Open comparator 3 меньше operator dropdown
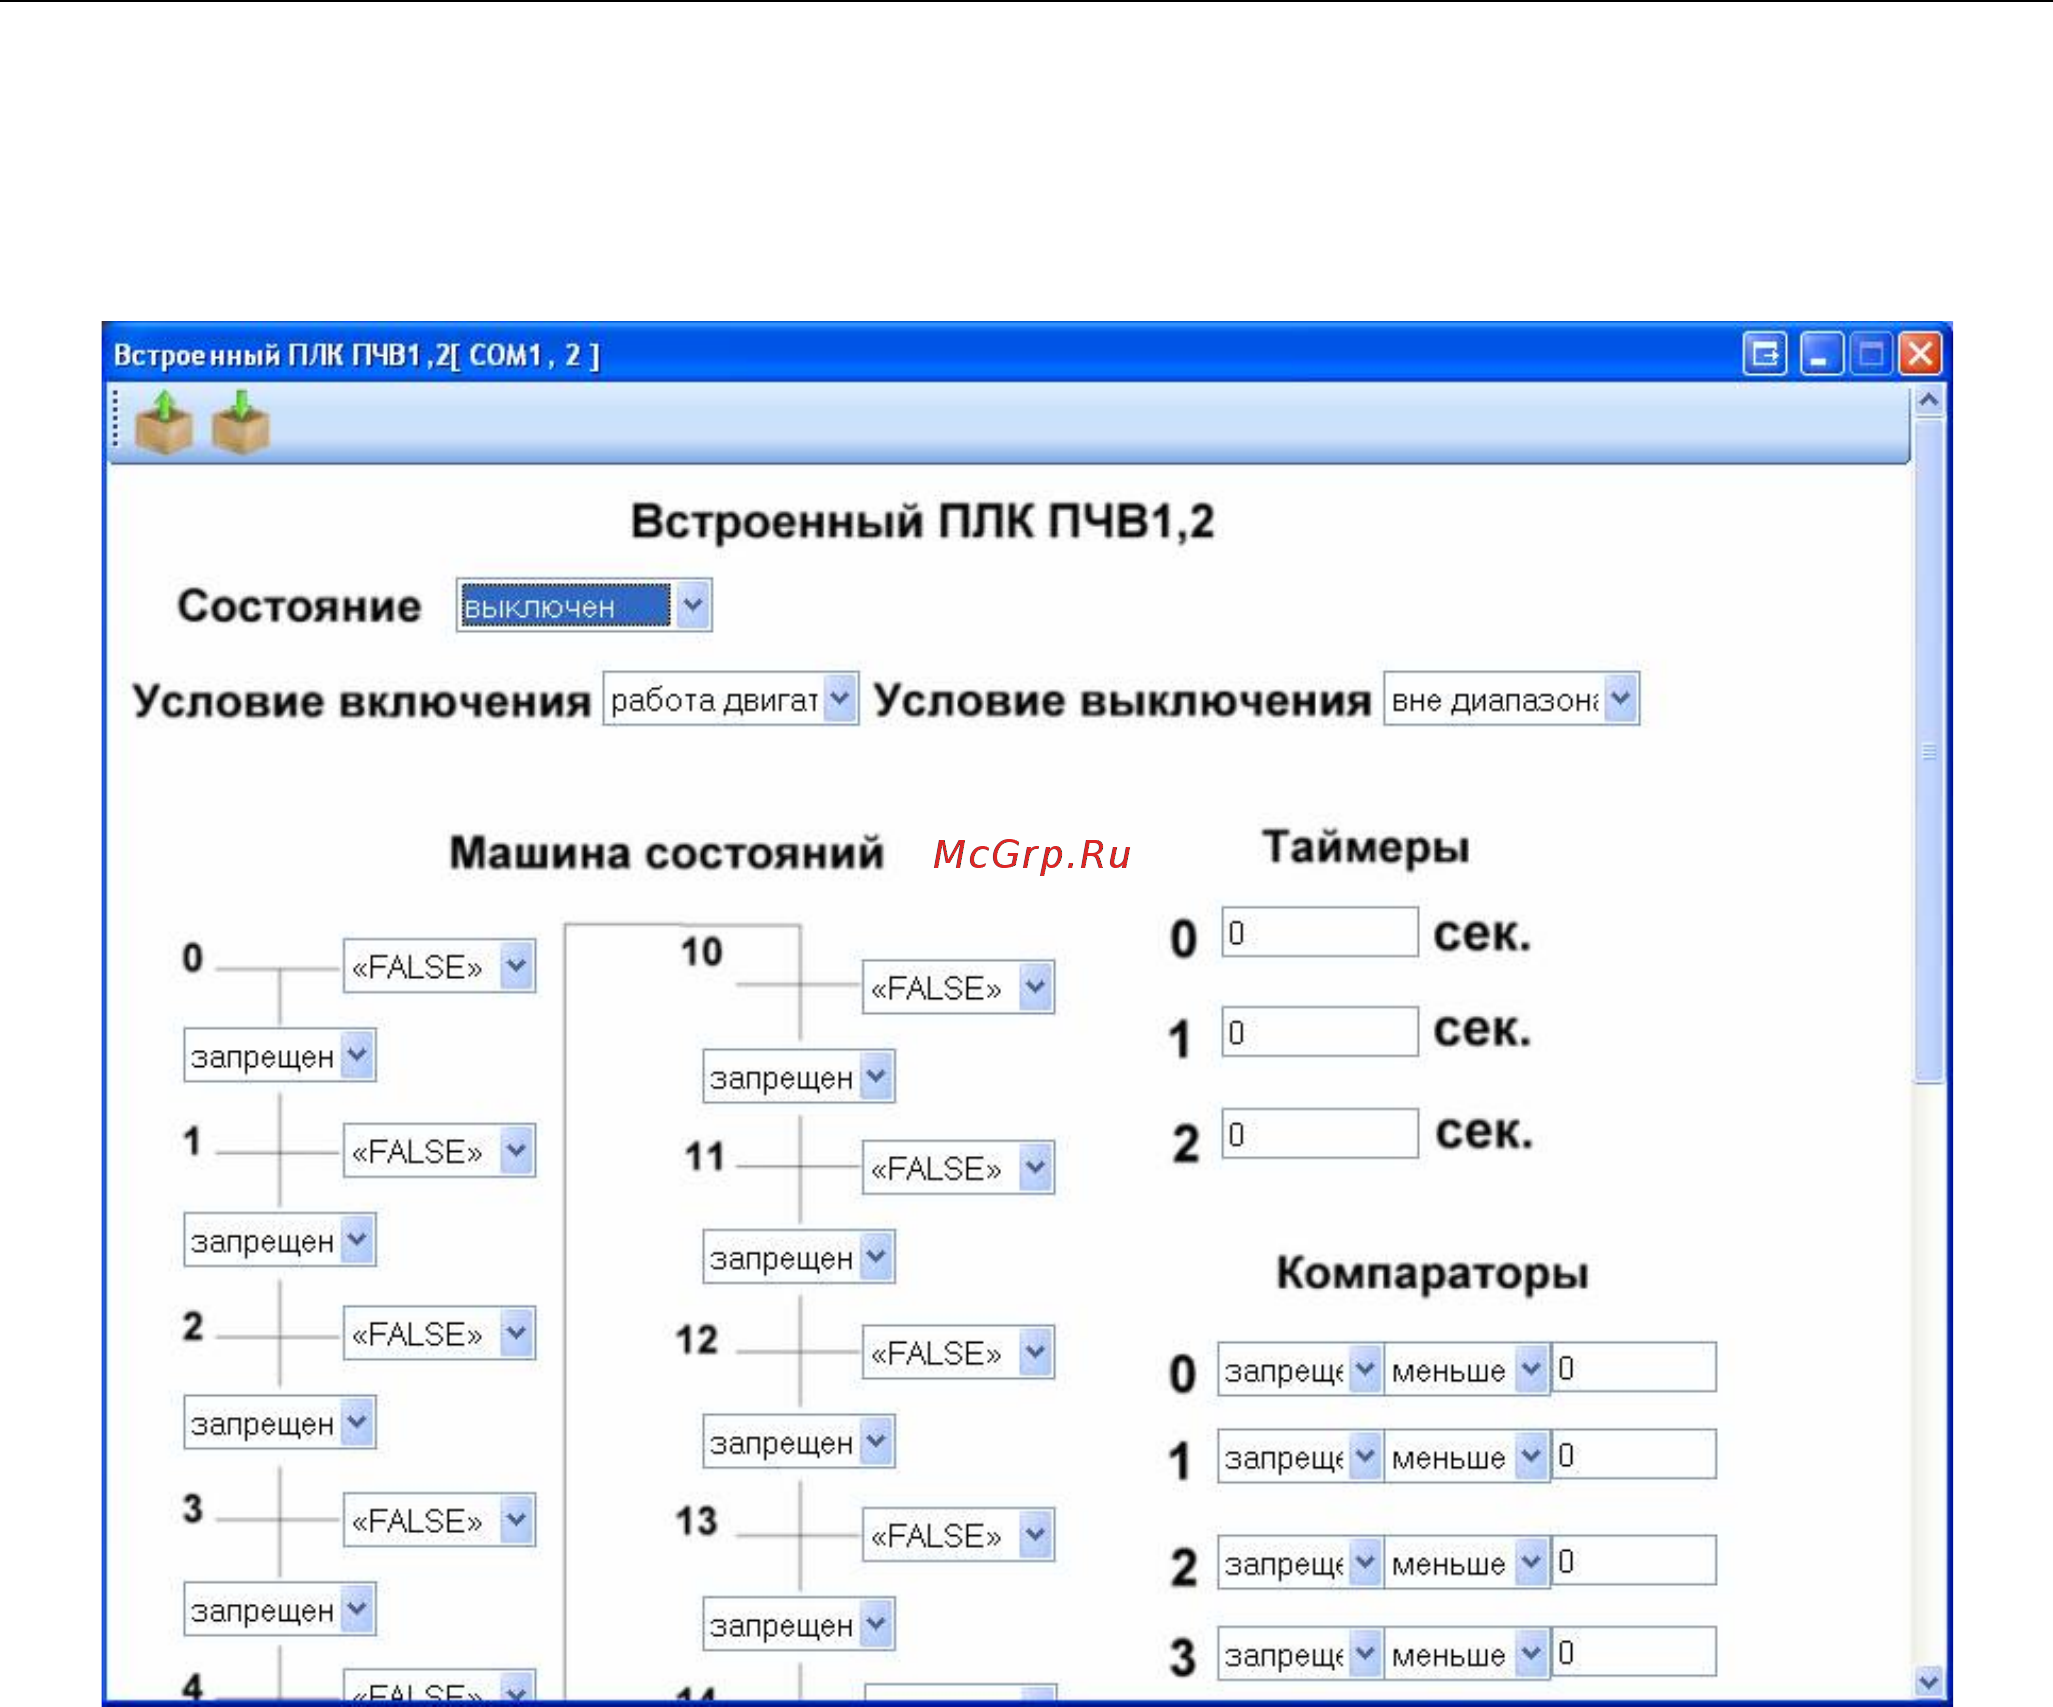Viewport: 2053px width, 1707px height. 1467,1654
